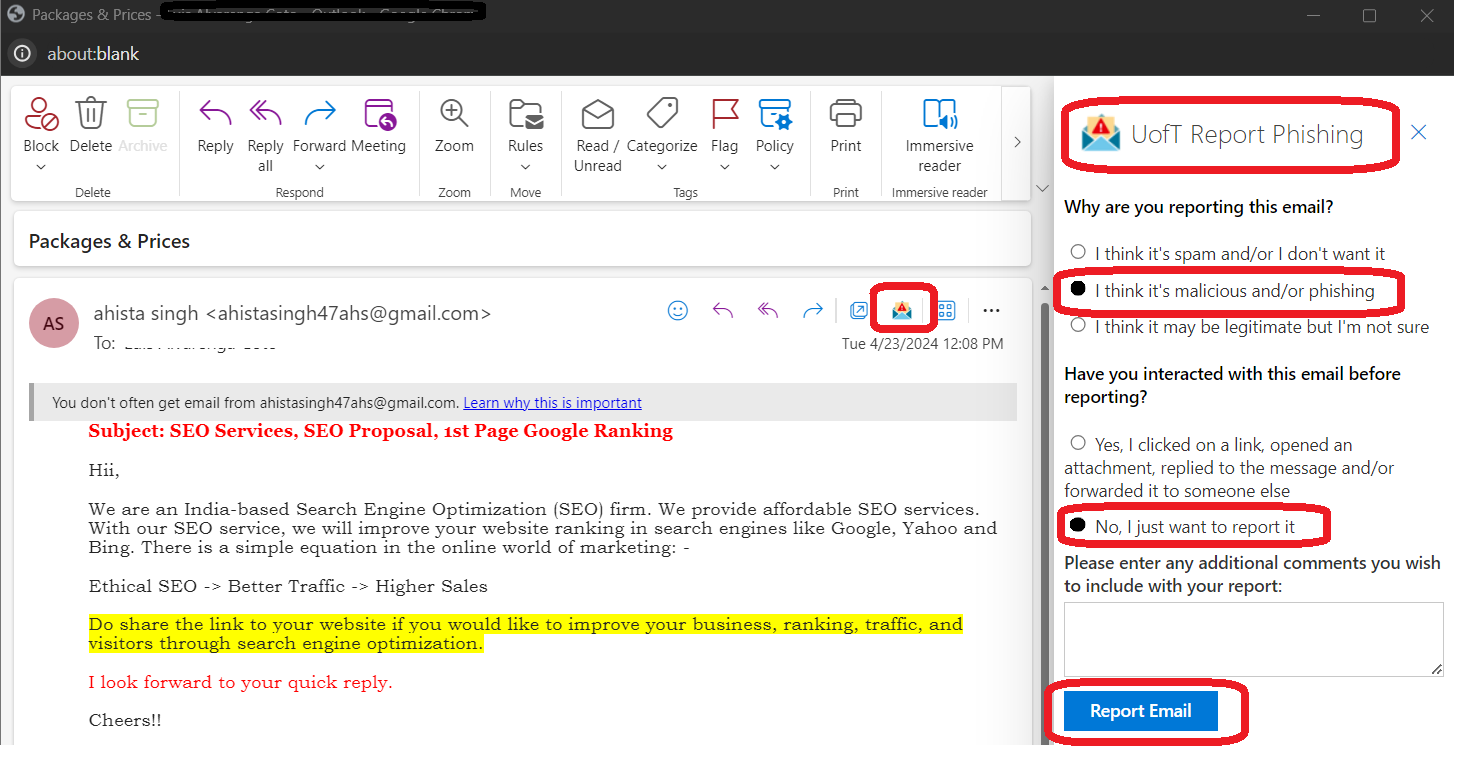Click the Zoom magnifier icon

tap(454, 114)
